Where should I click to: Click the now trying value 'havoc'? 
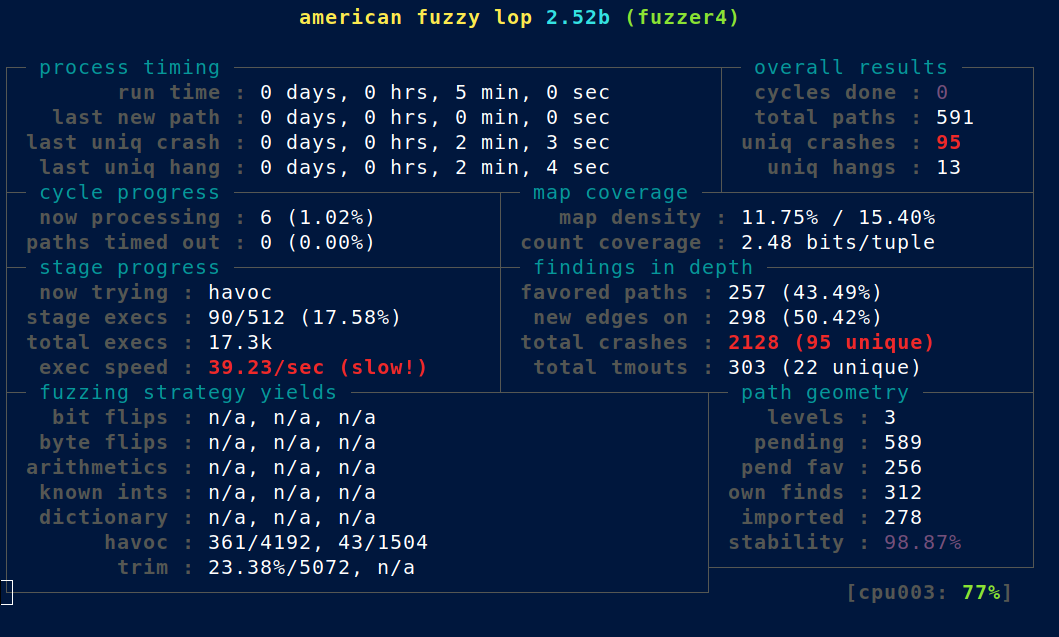tap(240, 292)
